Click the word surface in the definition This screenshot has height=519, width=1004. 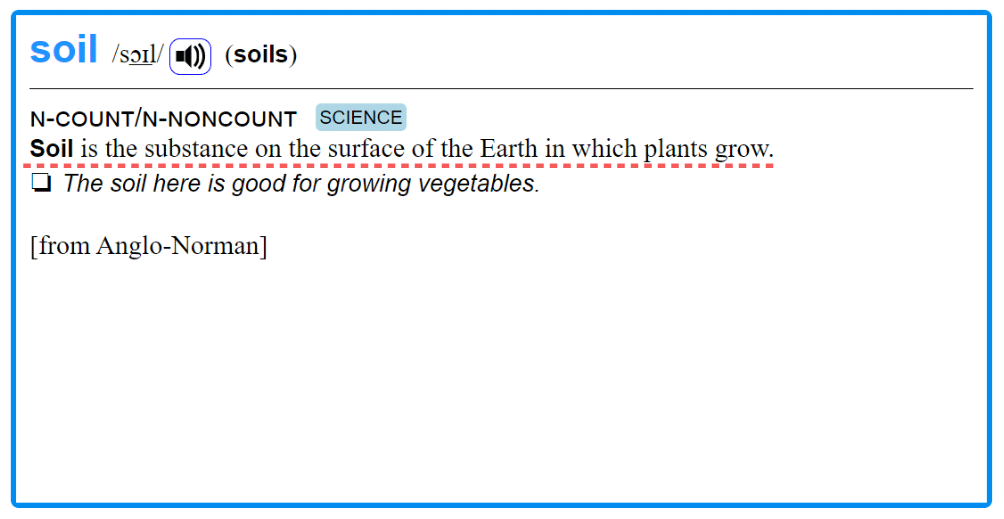pos(366,148)
